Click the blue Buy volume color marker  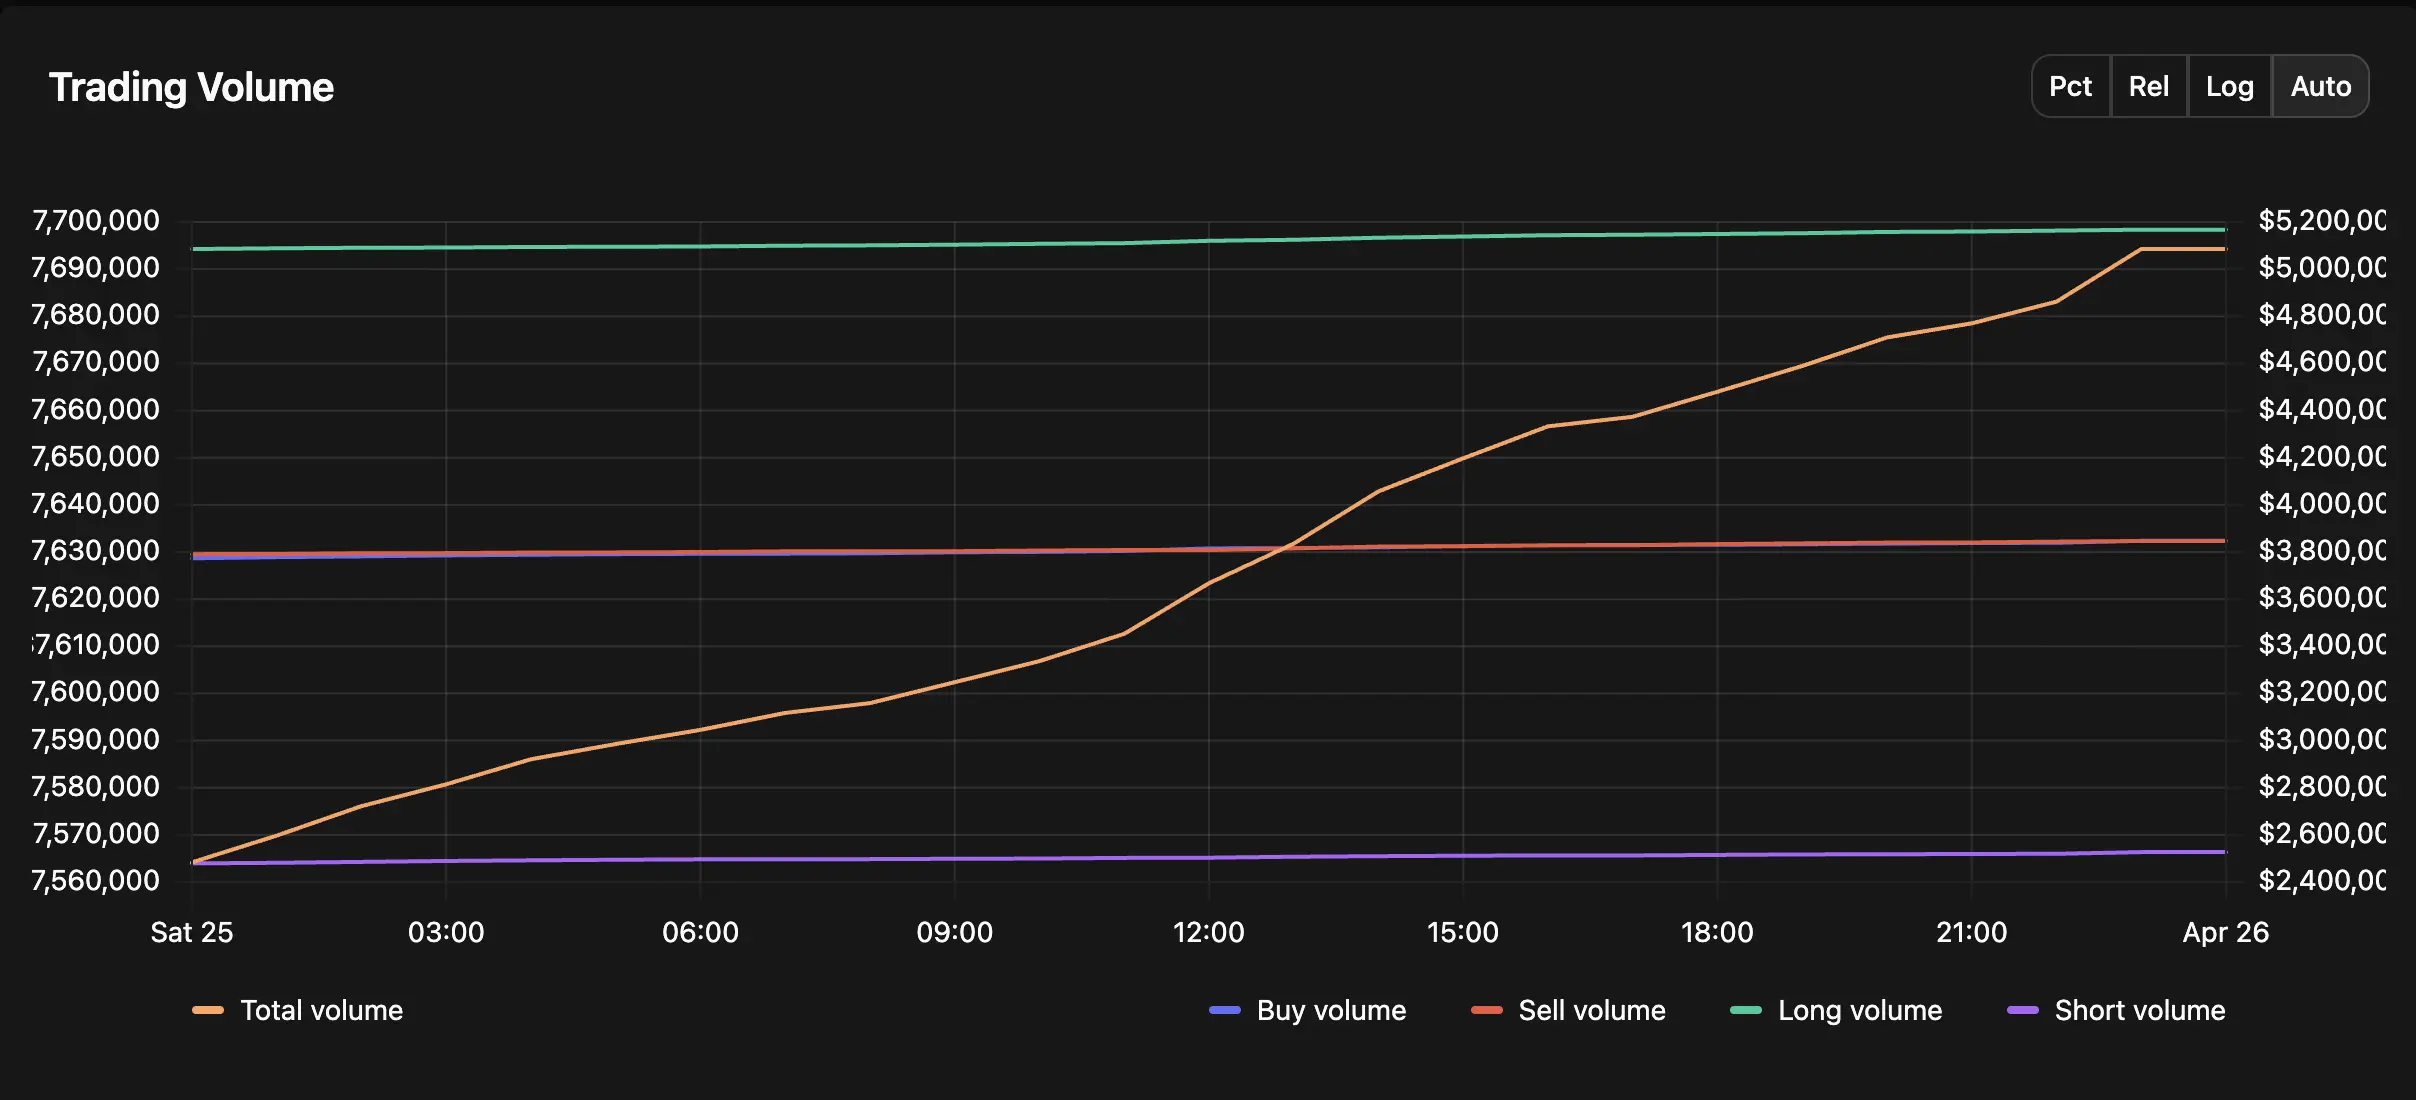coord(1225,1010)
